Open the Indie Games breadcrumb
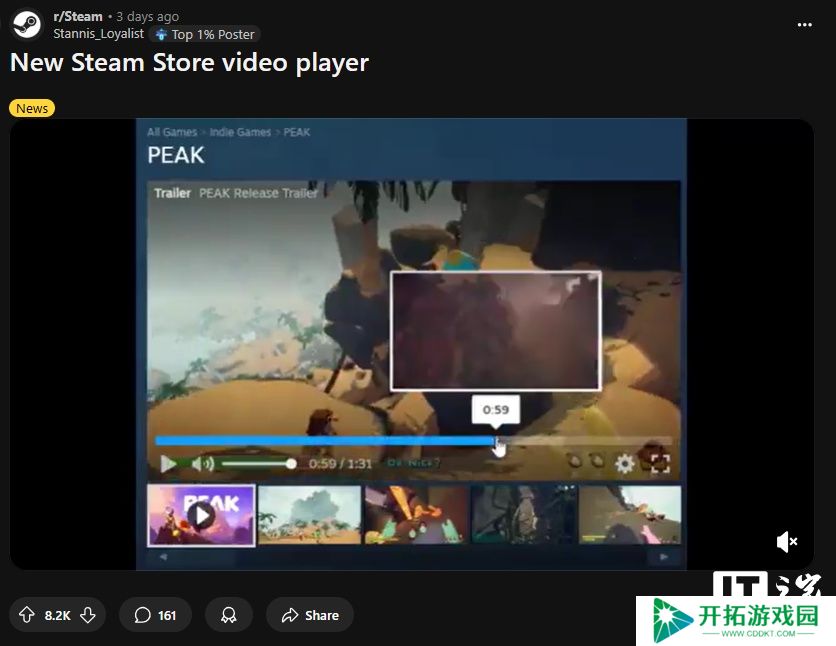Viewport: 836px width, 646px height. click(x=240, y=132)
